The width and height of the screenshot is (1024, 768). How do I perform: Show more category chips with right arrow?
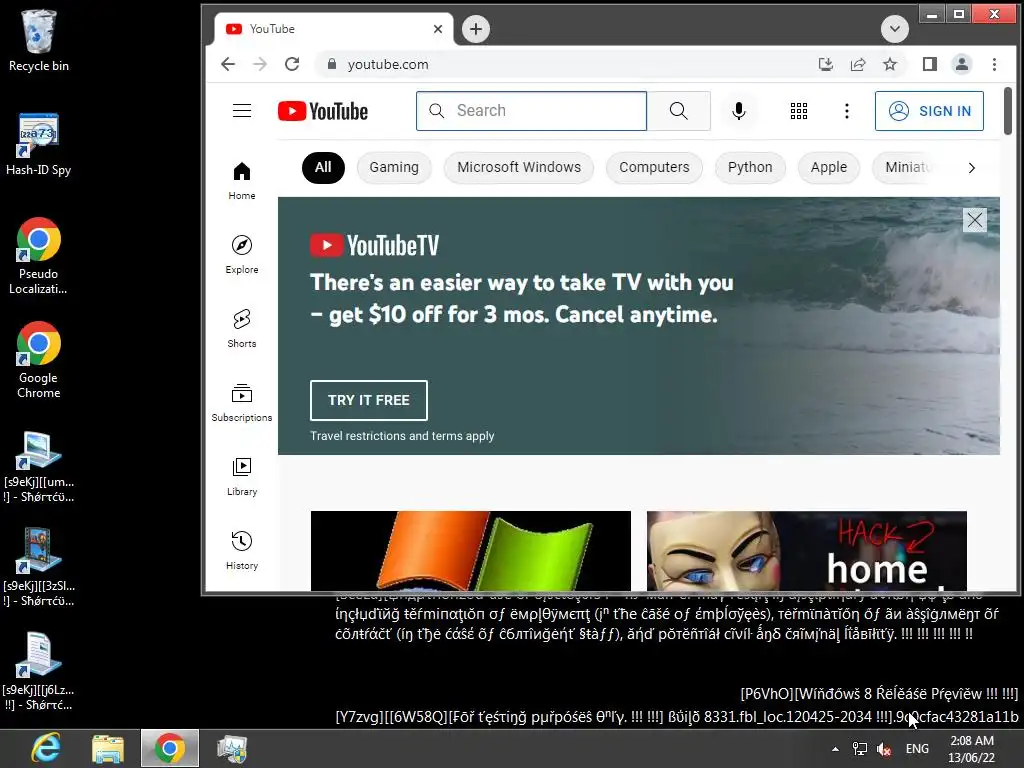click(x=971, y=168)
